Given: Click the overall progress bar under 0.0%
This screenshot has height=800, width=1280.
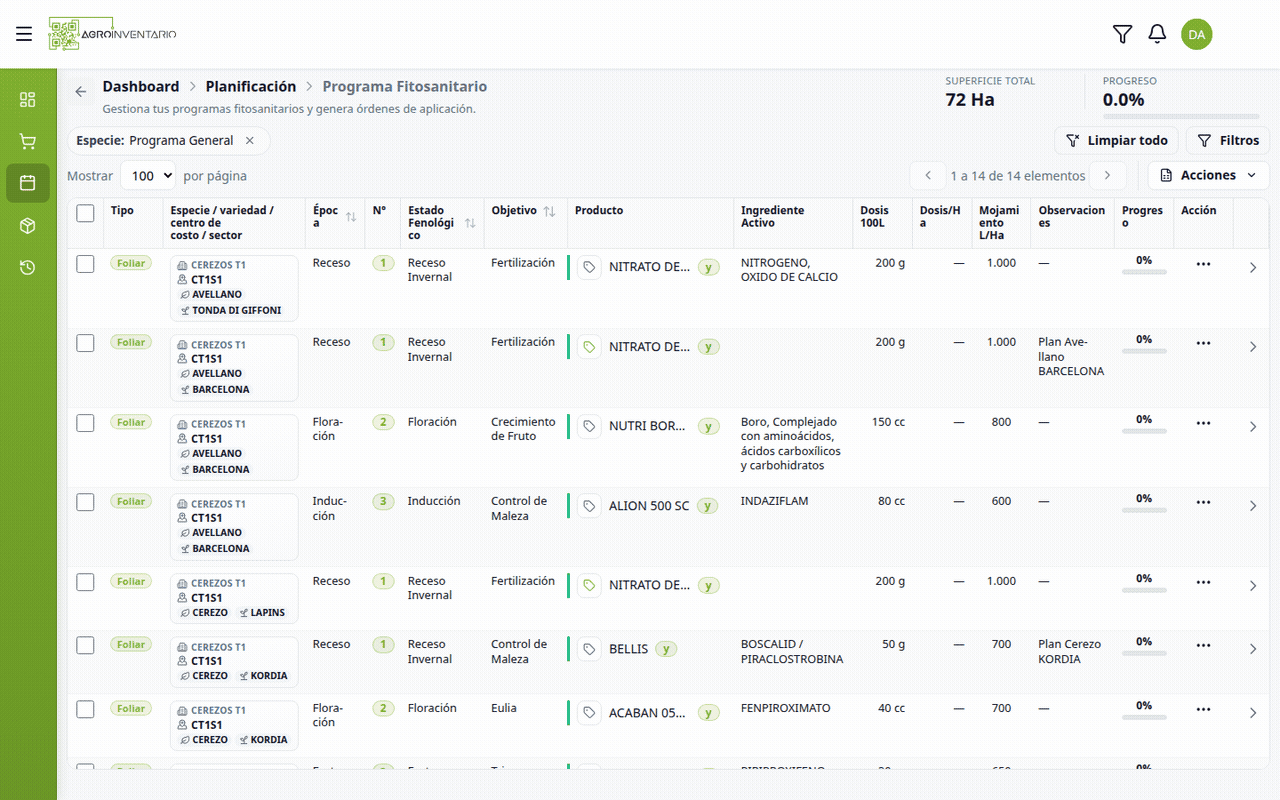Looking at the screenshot, I should pos(1181,116).
